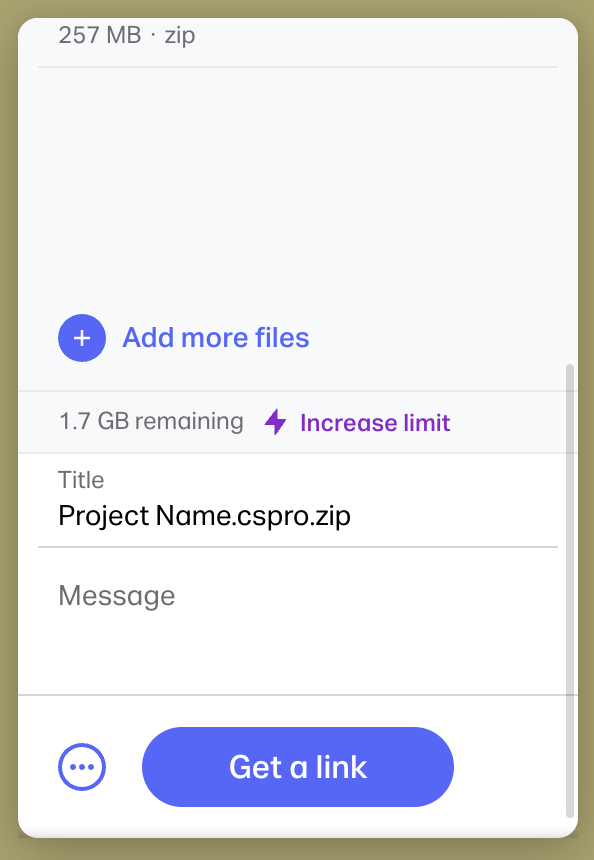Viewport: 594px width, 860px height.
Task: Open the more options ellipsis icon
Action: (82, 767)
